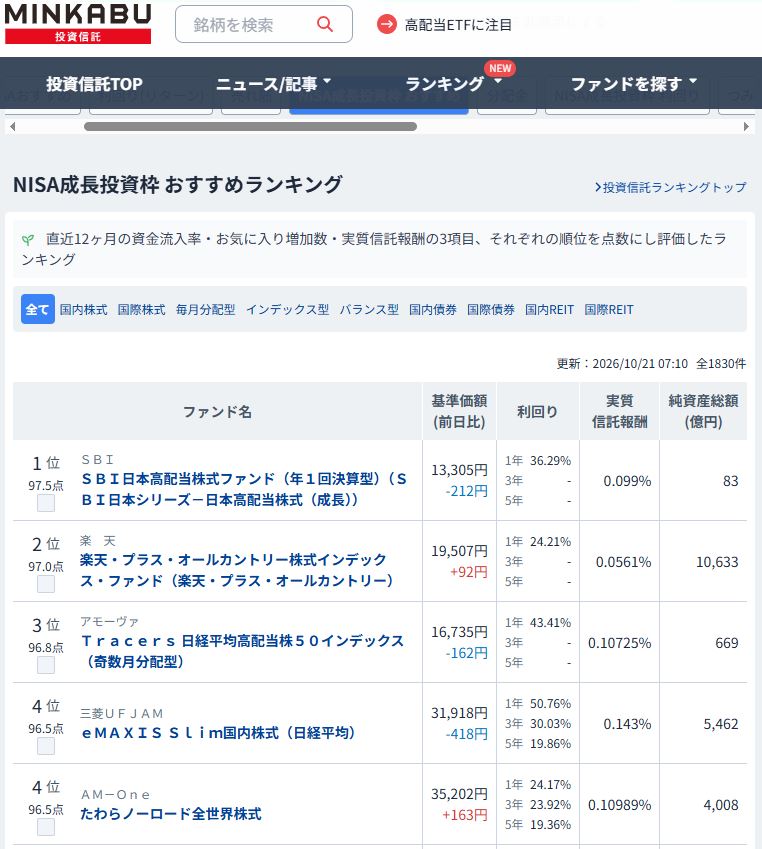Open 投資信託ランキングトップ link
The image size is (762, 849).
tap(670, 187)
